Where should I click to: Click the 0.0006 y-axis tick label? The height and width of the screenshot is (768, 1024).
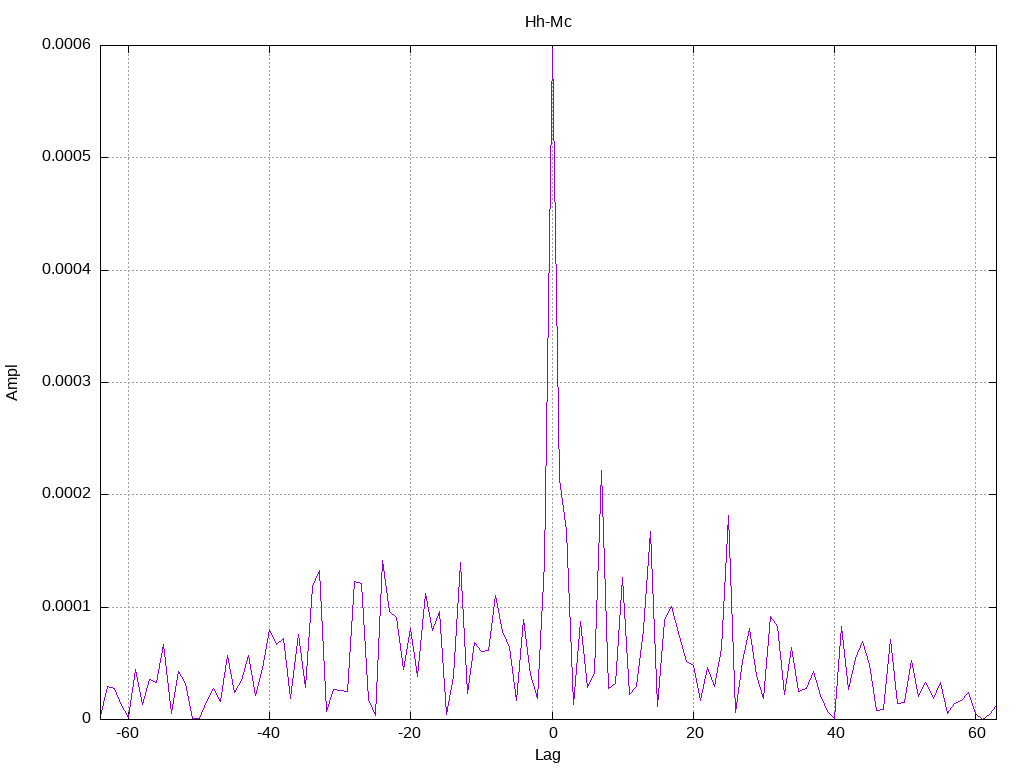point(66,44)
